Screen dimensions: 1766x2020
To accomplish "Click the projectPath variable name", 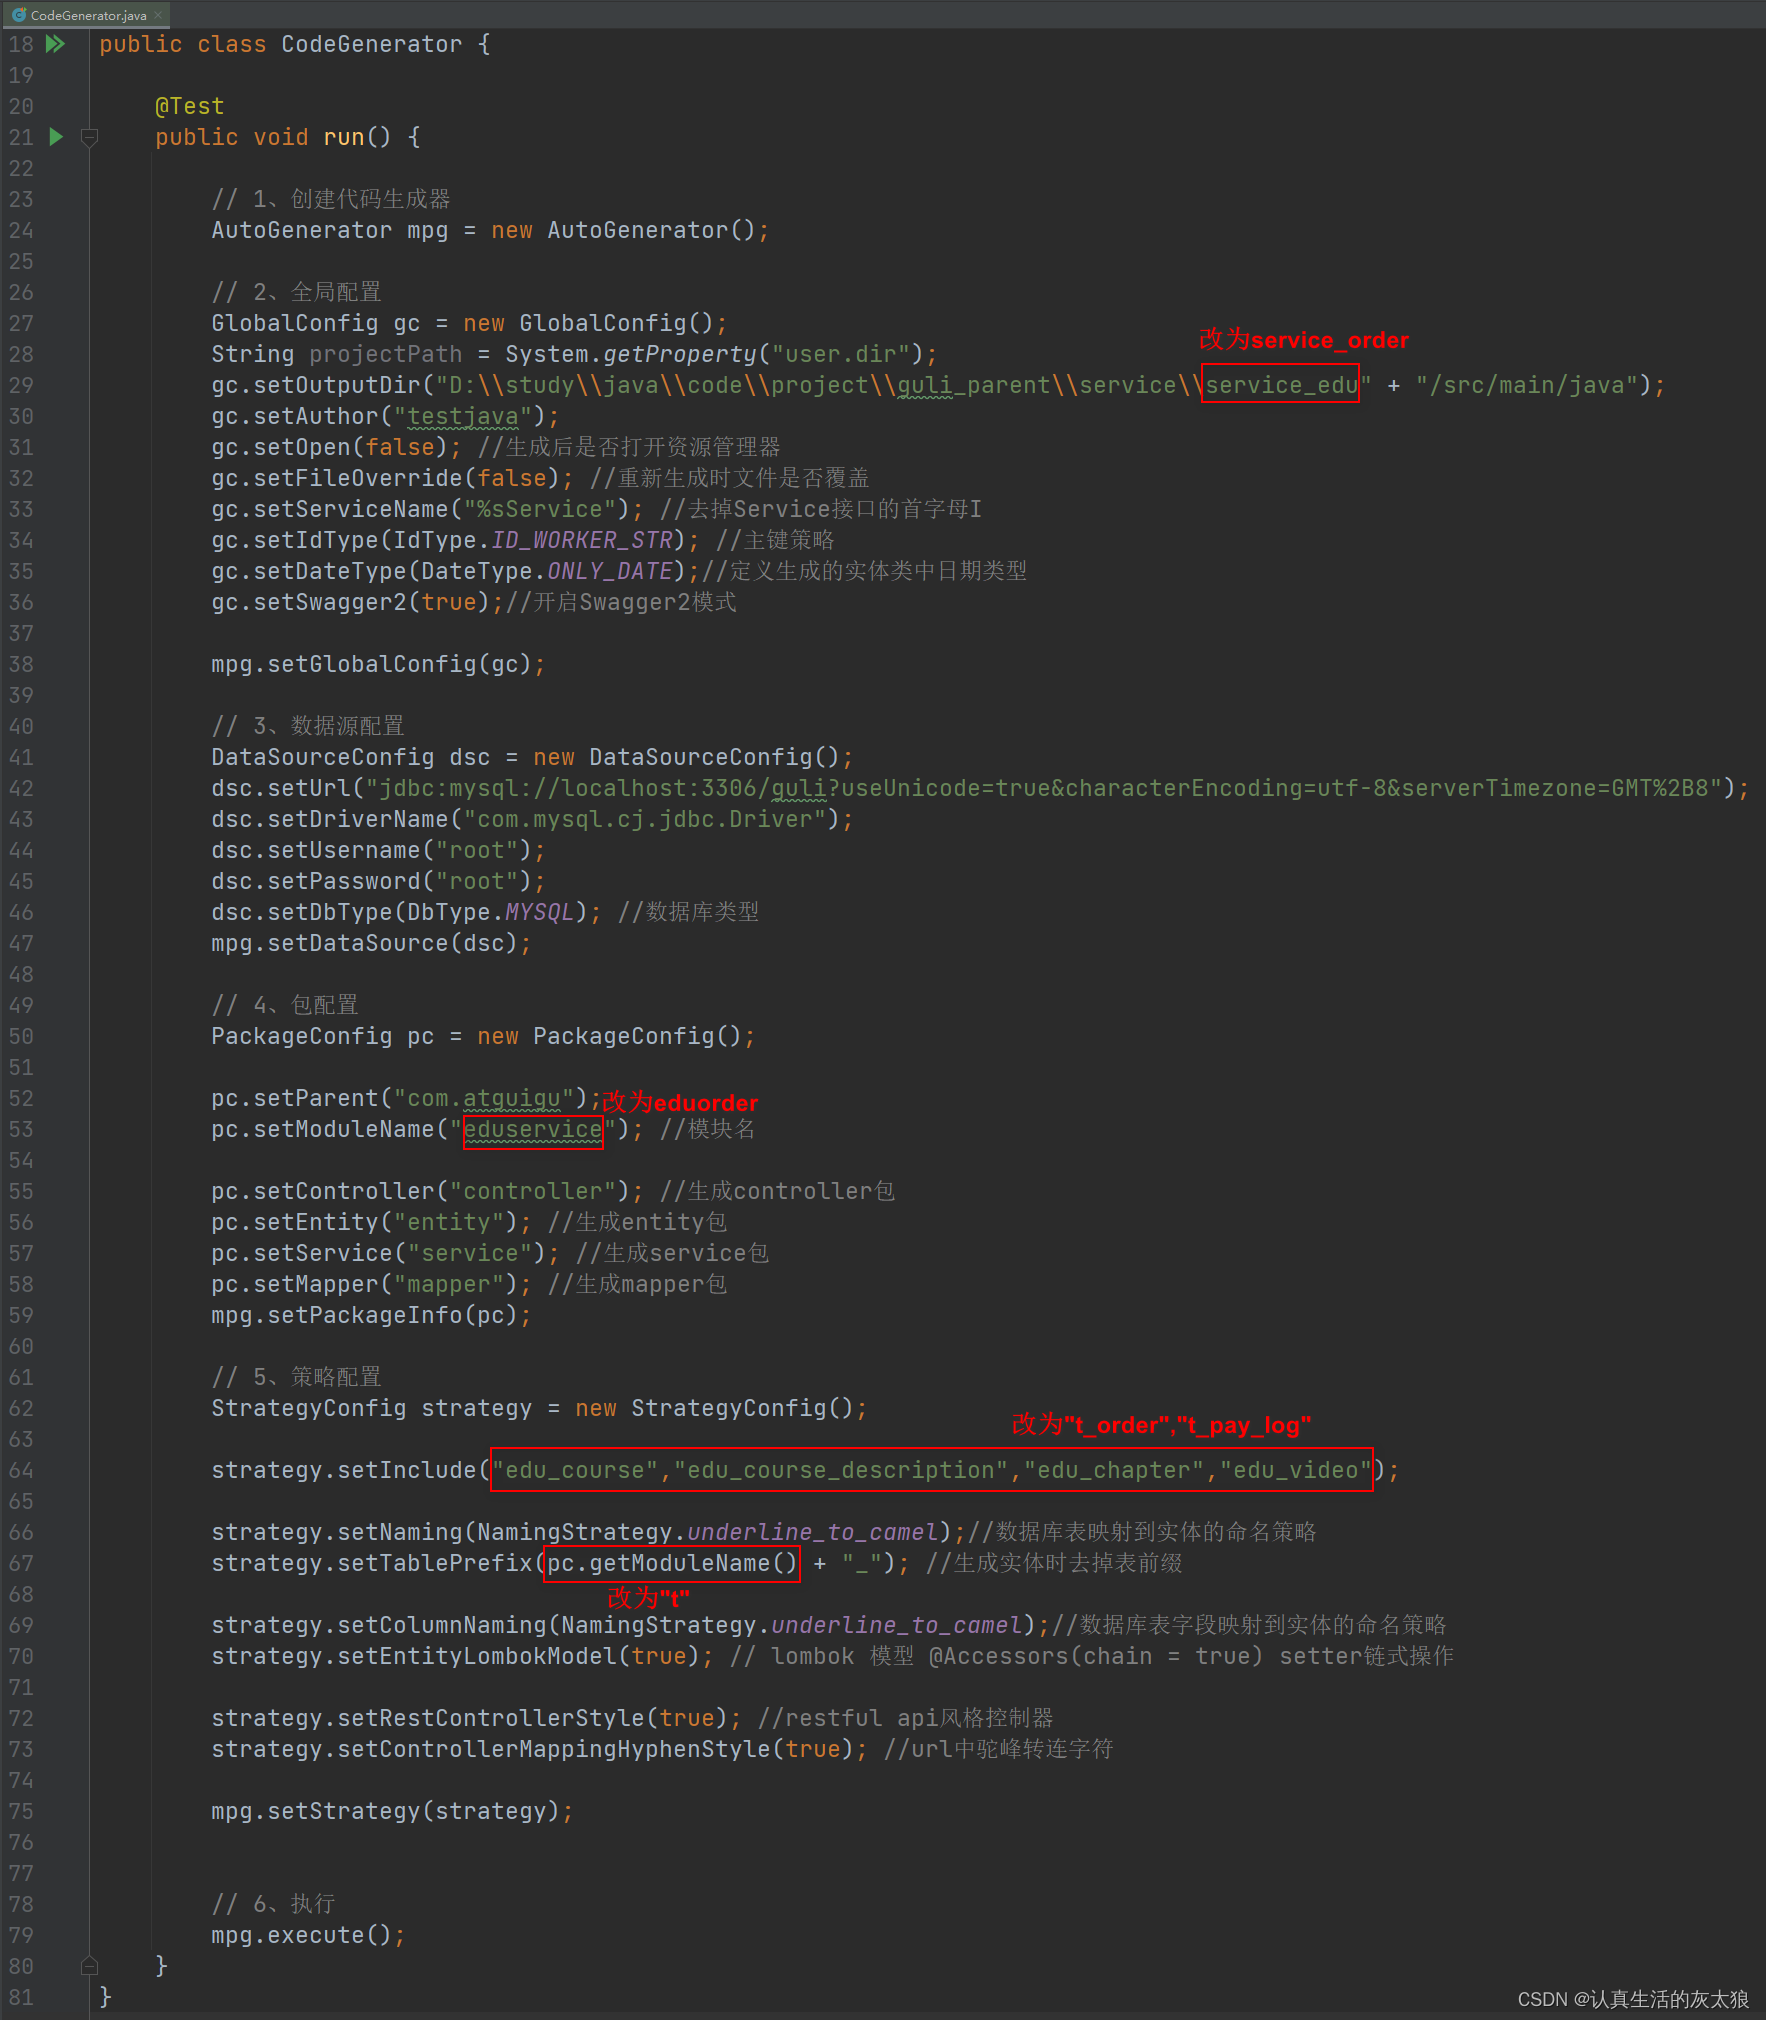I will [x=386, y=354].
